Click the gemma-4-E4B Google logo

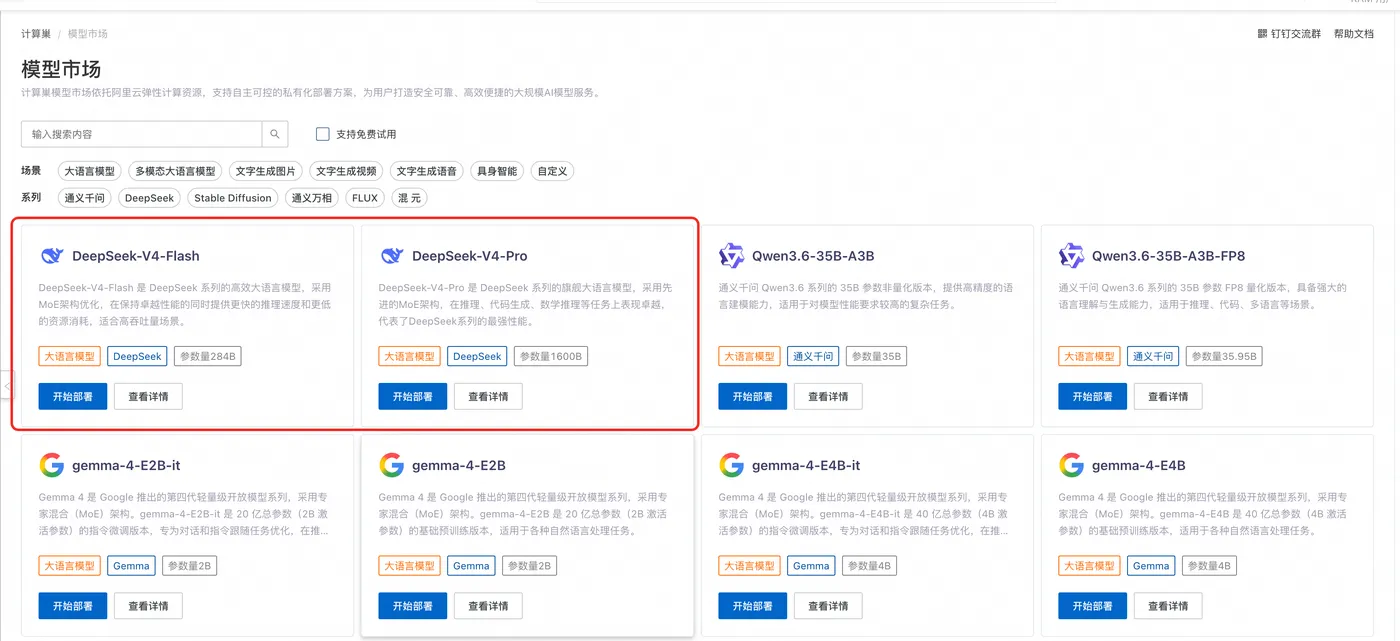tap(1072, 465)
